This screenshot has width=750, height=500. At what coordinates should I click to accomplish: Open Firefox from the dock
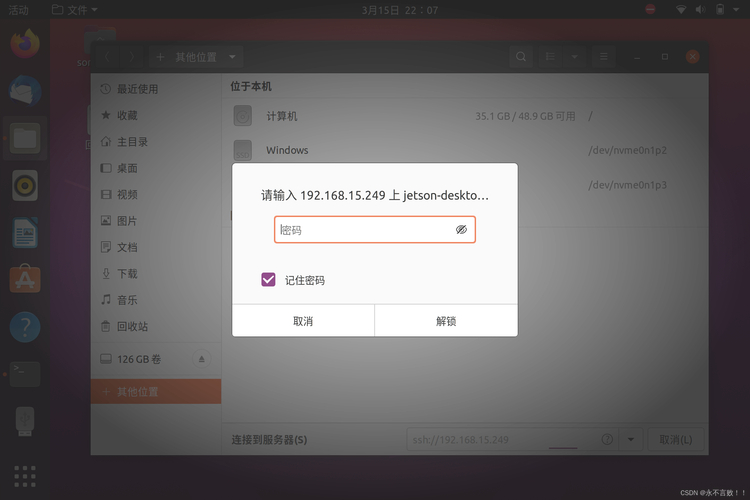point(25,44)
